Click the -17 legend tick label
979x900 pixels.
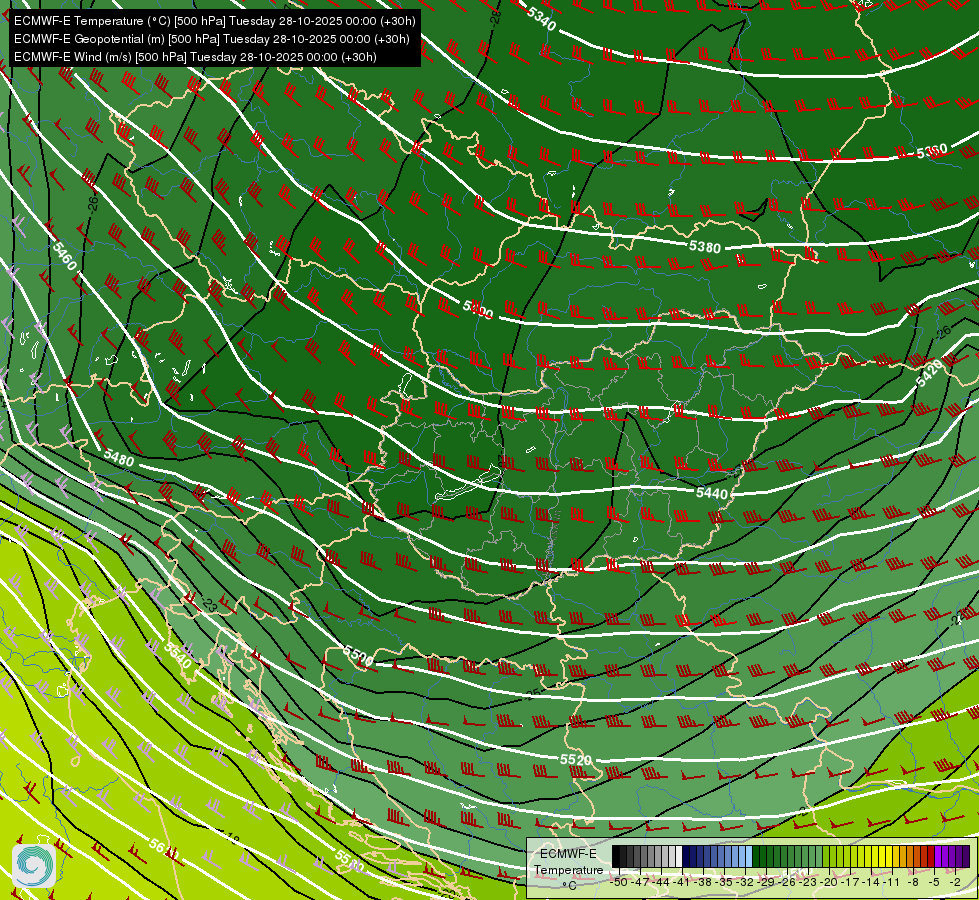[850, 882]
